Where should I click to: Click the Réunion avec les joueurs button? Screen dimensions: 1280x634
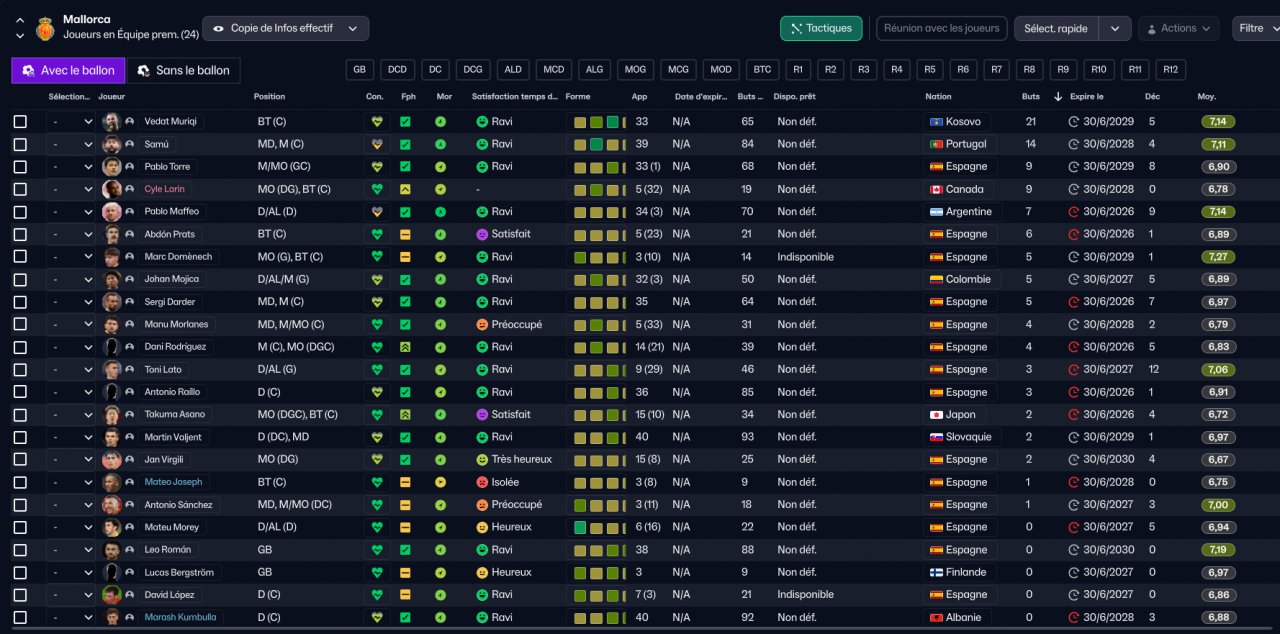[x=941, y=28]
